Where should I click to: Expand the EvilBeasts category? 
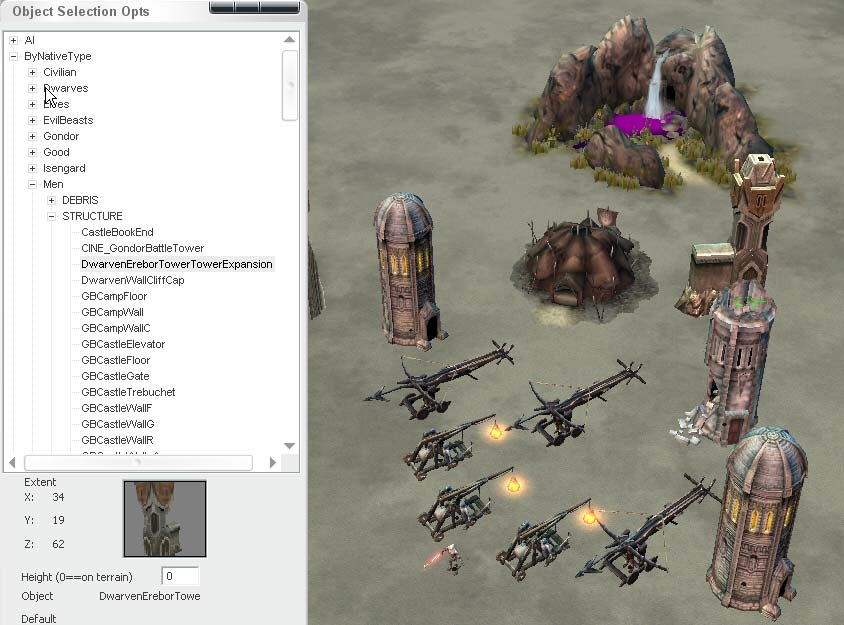32,121
